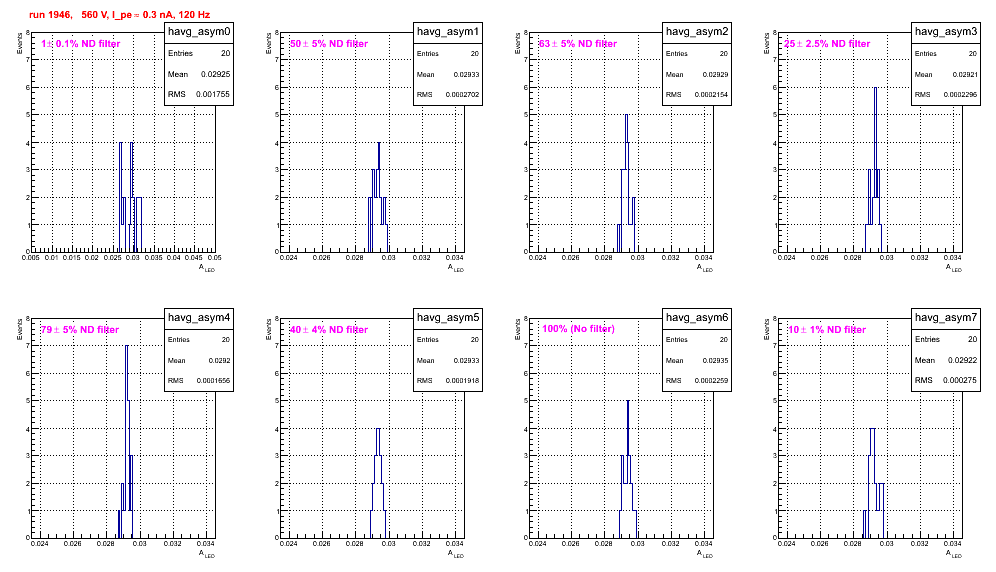Click RMS 0.0002296 in havg_asym3 box
The width and height of the screenshot is (996, 572).
(946, 94)
